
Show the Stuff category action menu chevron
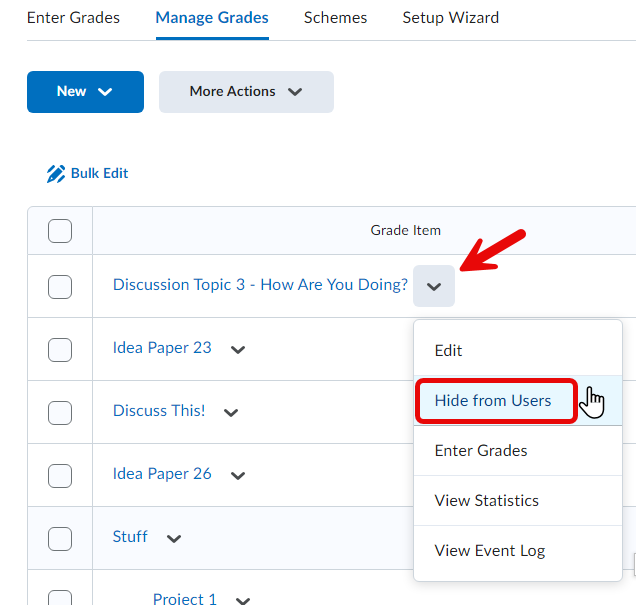point(174,538)
